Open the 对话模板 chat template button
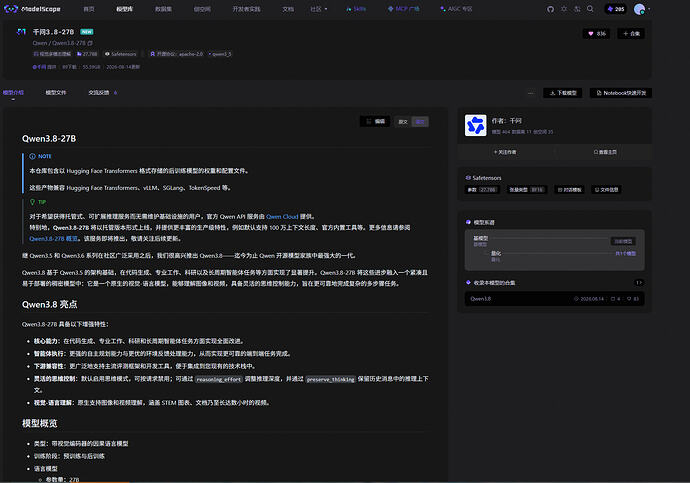 (x=569, y=190)
